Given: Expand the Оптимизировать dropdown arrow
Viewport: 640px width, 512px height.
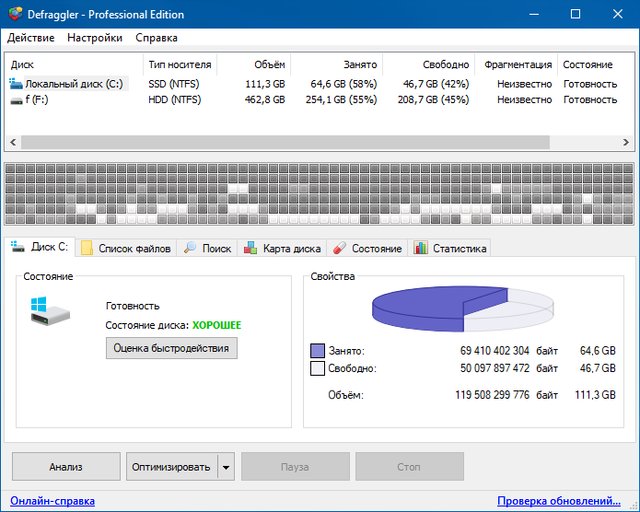Looking at the screenshot, I should (226, 466).
